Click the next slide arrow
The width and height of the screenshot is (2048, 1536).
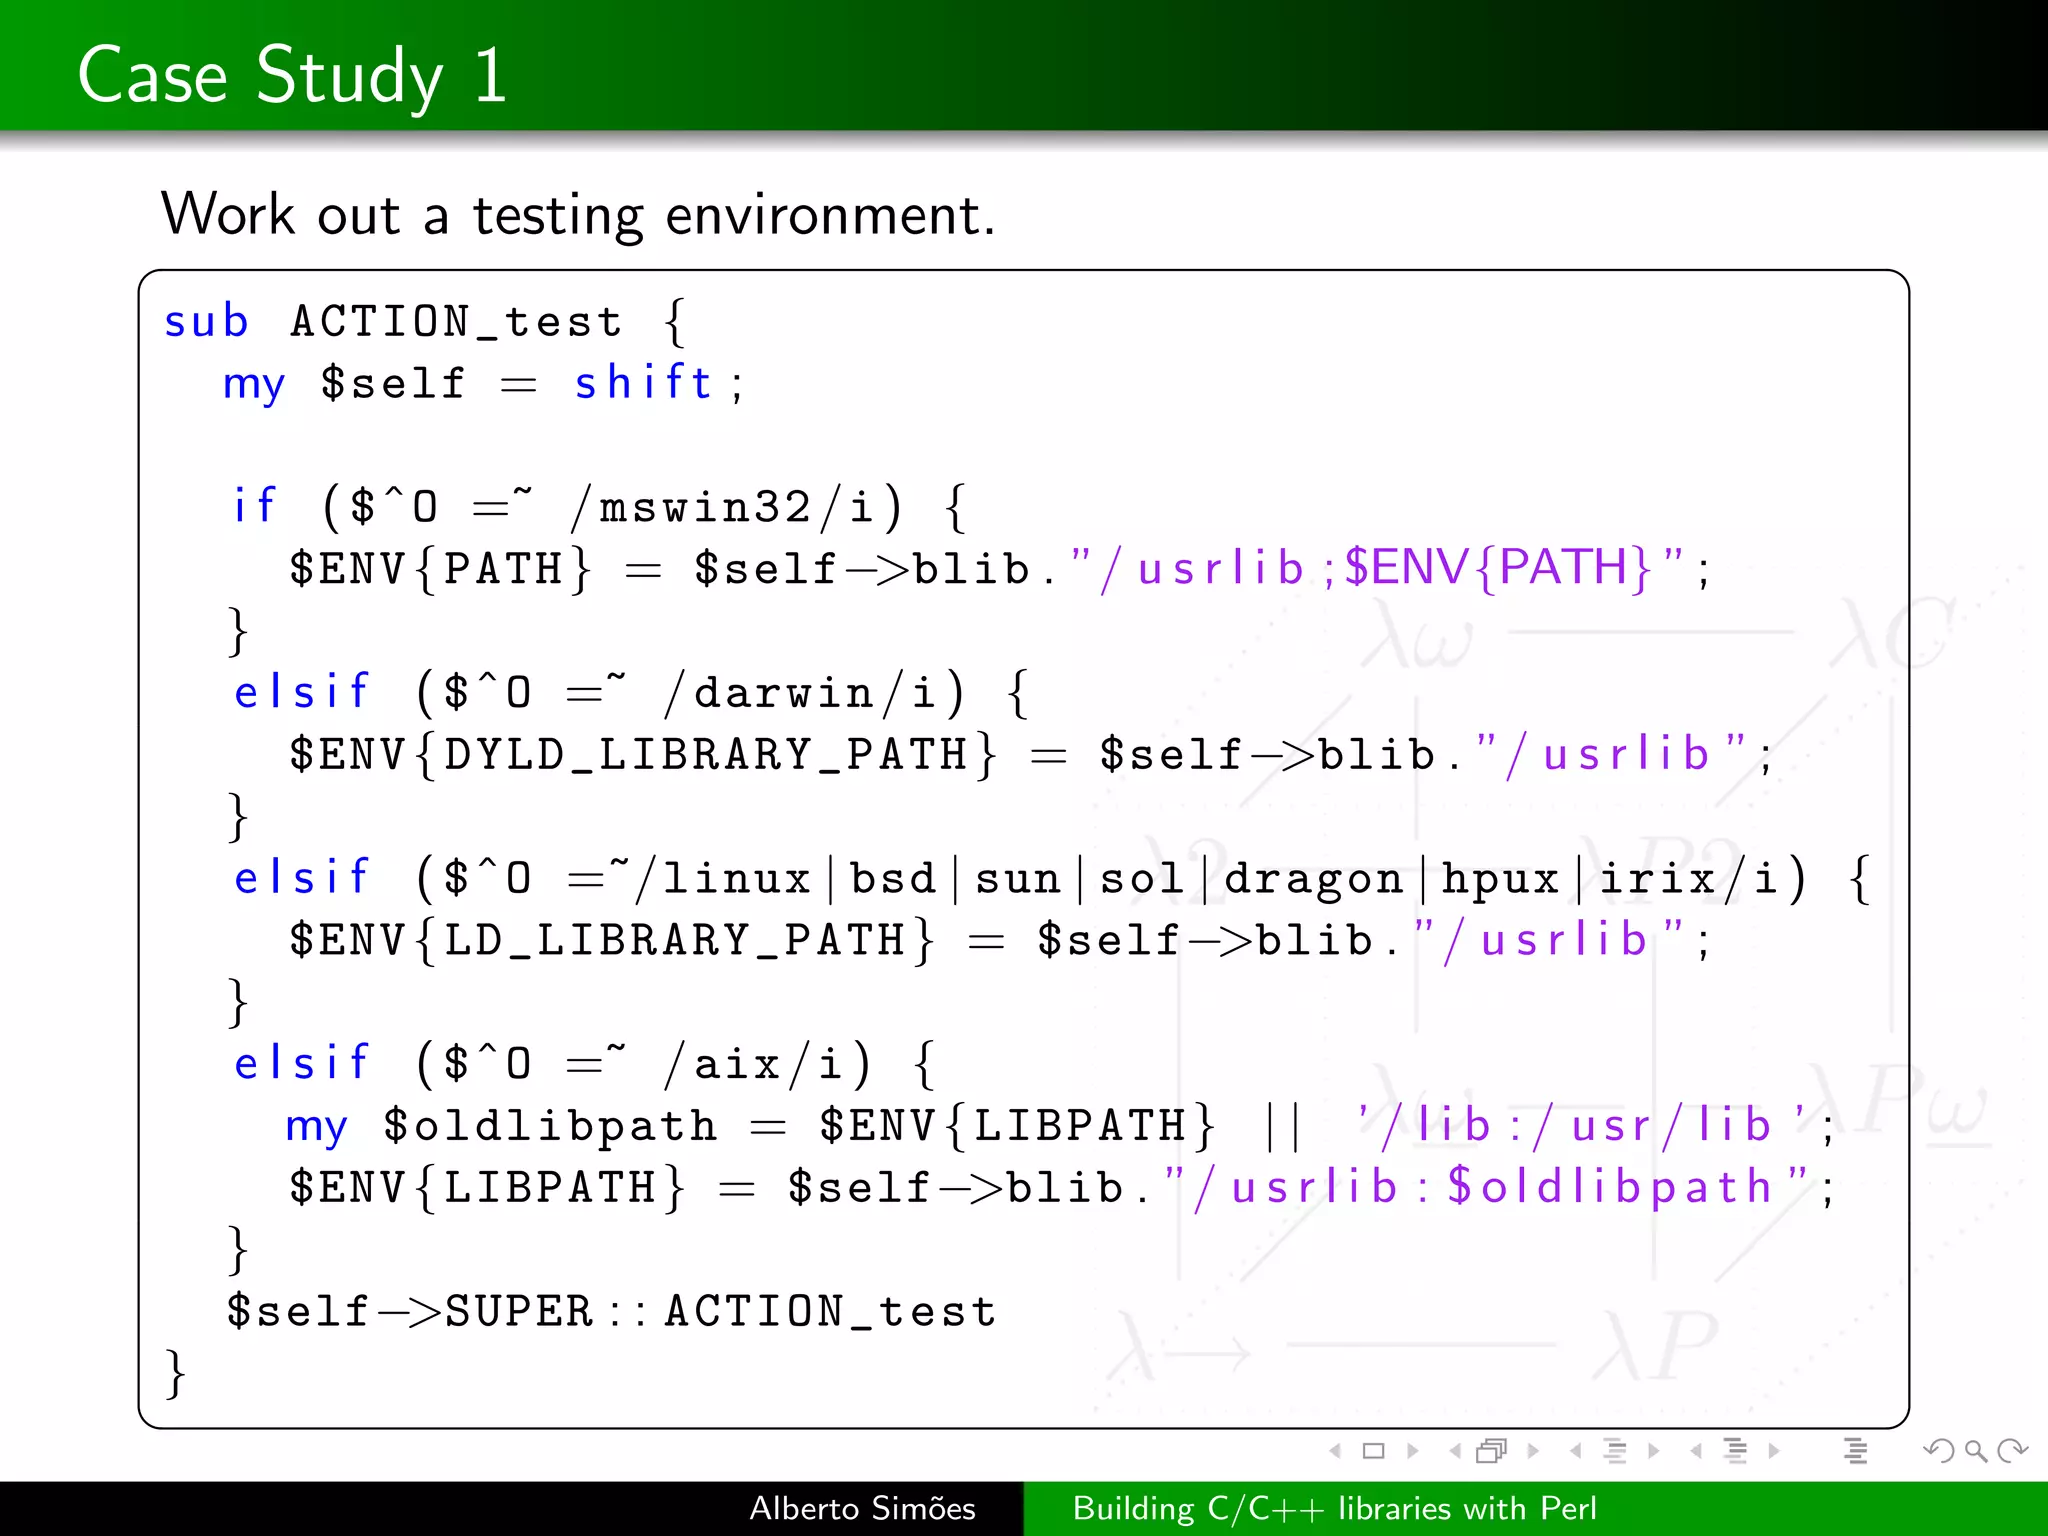pos(1412,1451)
